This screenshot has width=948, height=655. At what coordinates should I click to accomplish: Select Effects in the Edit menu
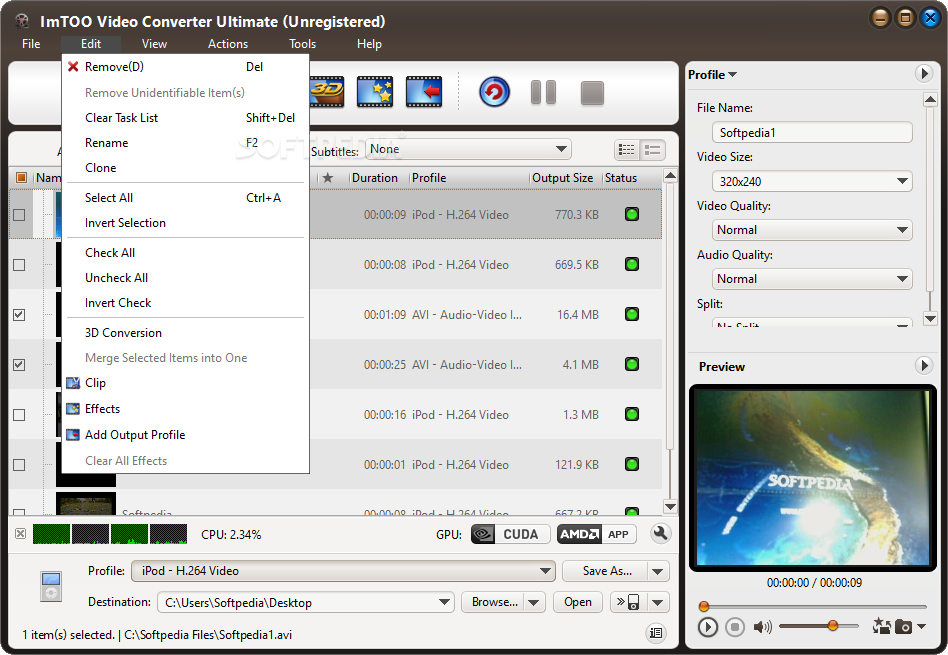(186, 409)
